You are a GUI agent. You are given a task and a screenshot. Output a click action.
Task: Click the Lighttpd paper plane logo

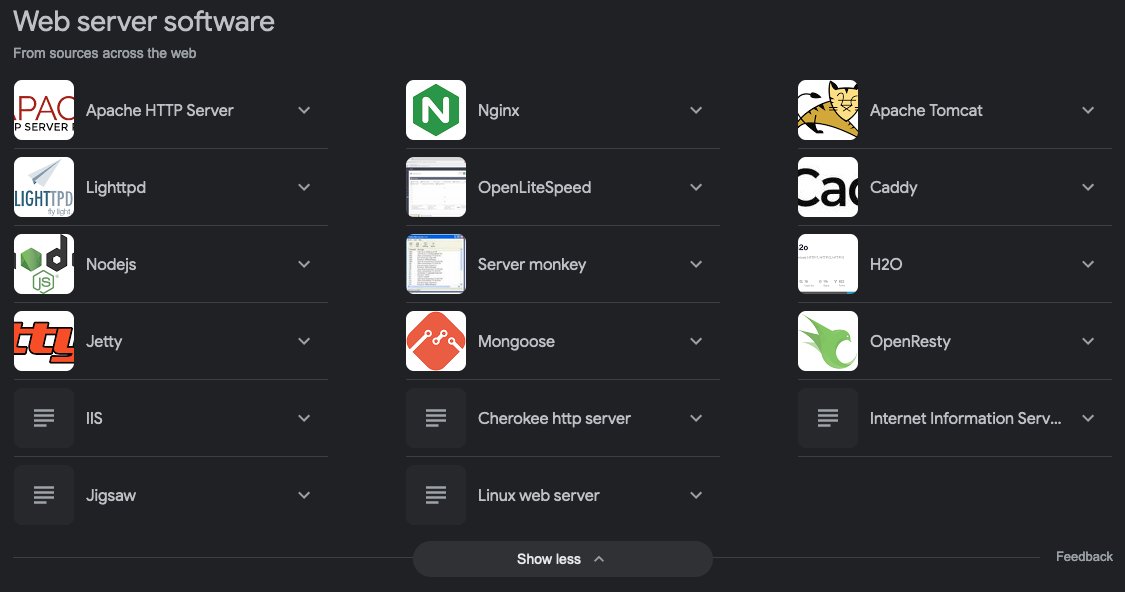(44, 187)
